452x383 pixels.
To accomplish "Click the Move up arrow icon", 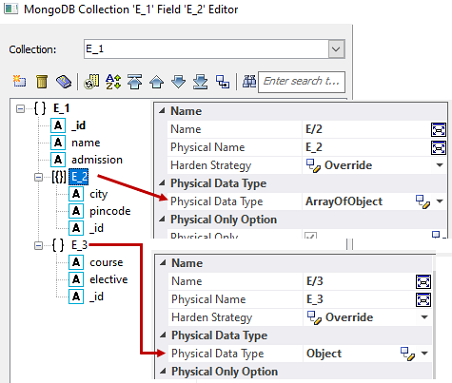I will [156, 81].
